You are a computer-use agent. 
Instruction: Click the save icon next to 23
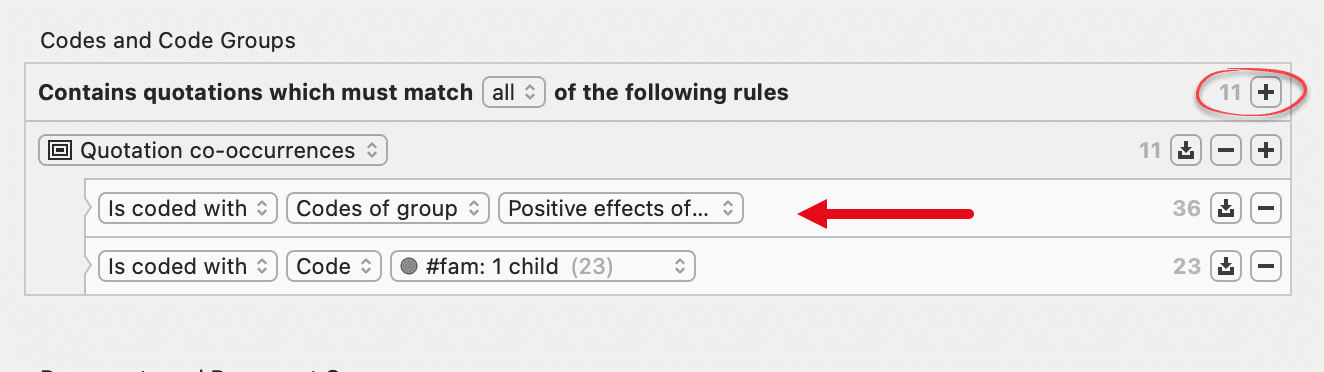coord(1226,267)
